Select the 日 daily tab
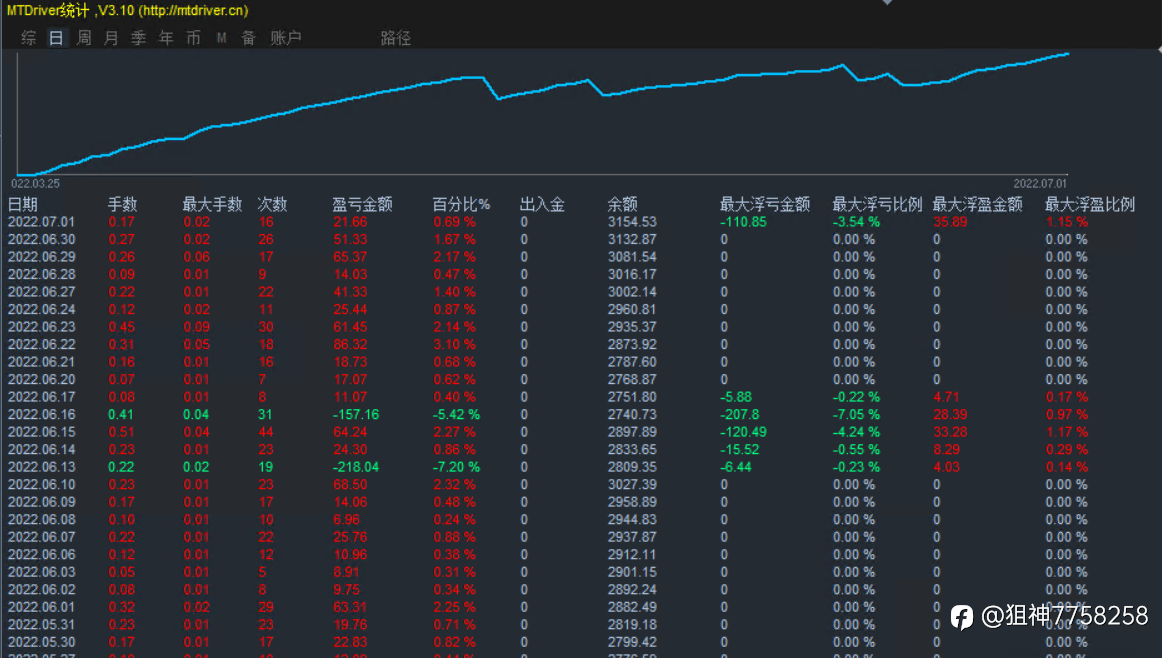 click(56, 38)
